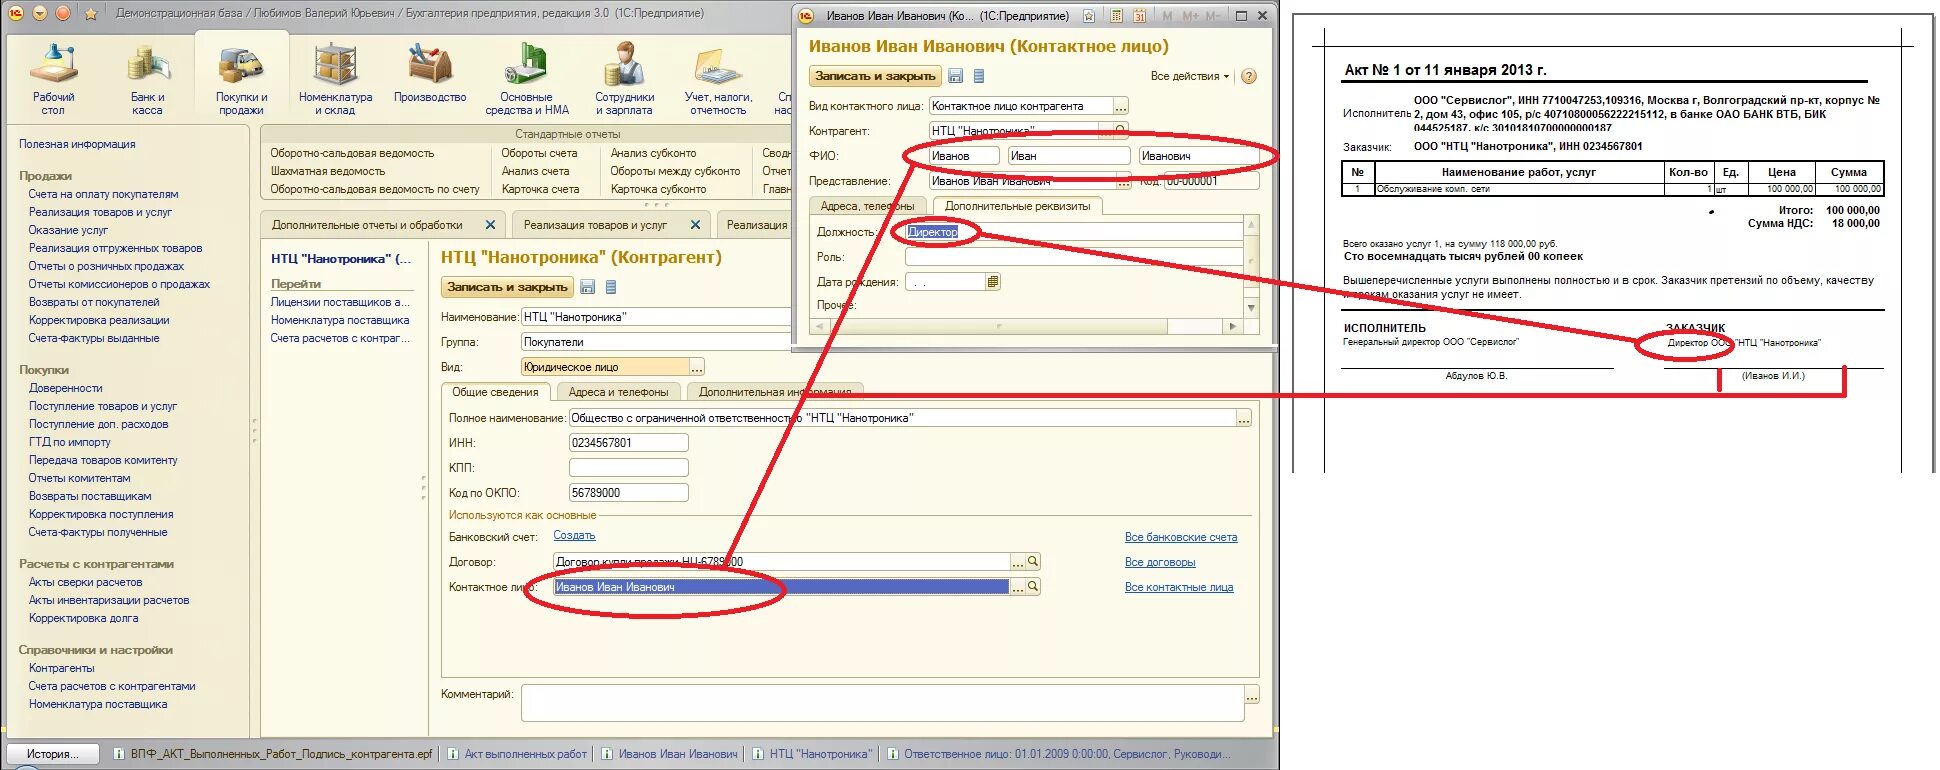This screenshot has width=1940, height=770.
Task: Open the Договор field magnifier lookup
Action: 1034,562
